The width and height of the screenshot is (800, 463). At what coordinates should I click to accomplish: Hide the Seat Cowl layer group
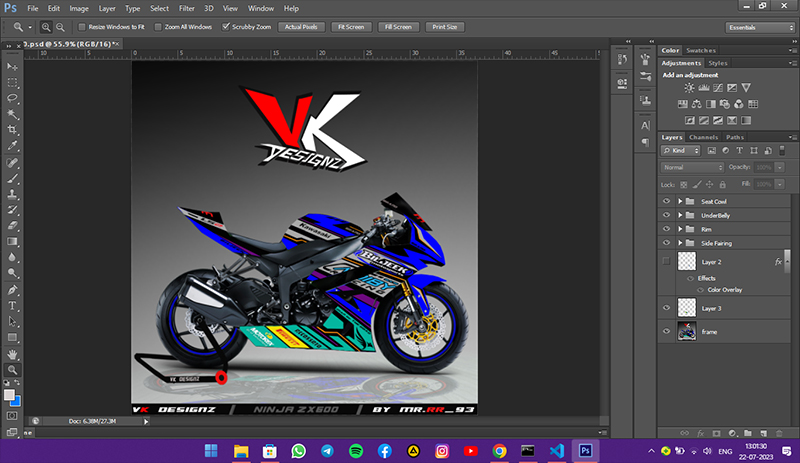667,201
